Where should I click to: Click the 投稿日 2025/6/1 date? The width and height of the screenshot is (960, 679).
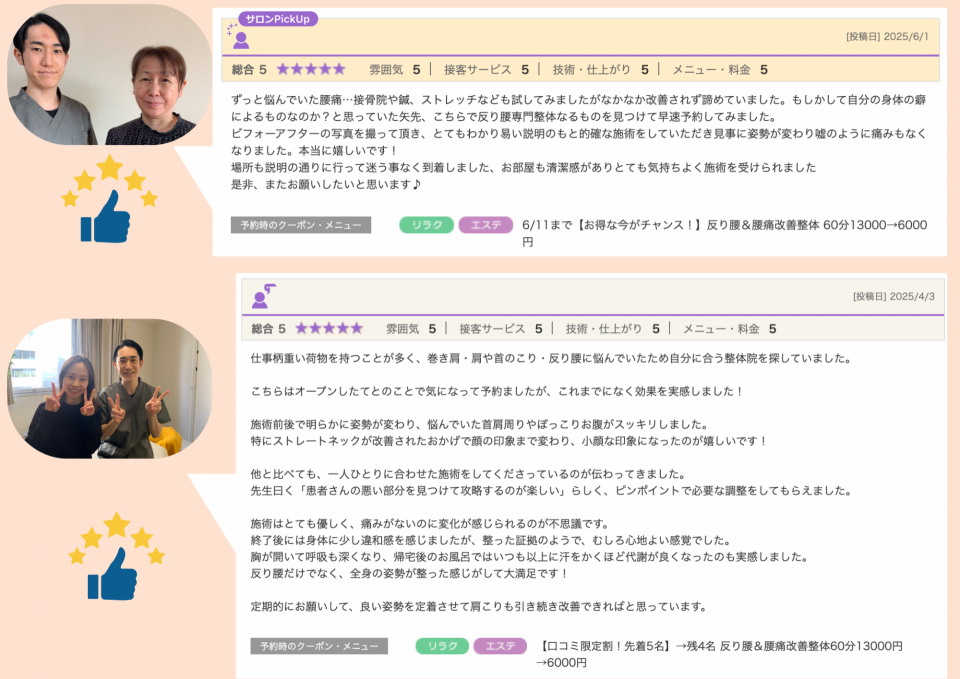tap(887, 36)
